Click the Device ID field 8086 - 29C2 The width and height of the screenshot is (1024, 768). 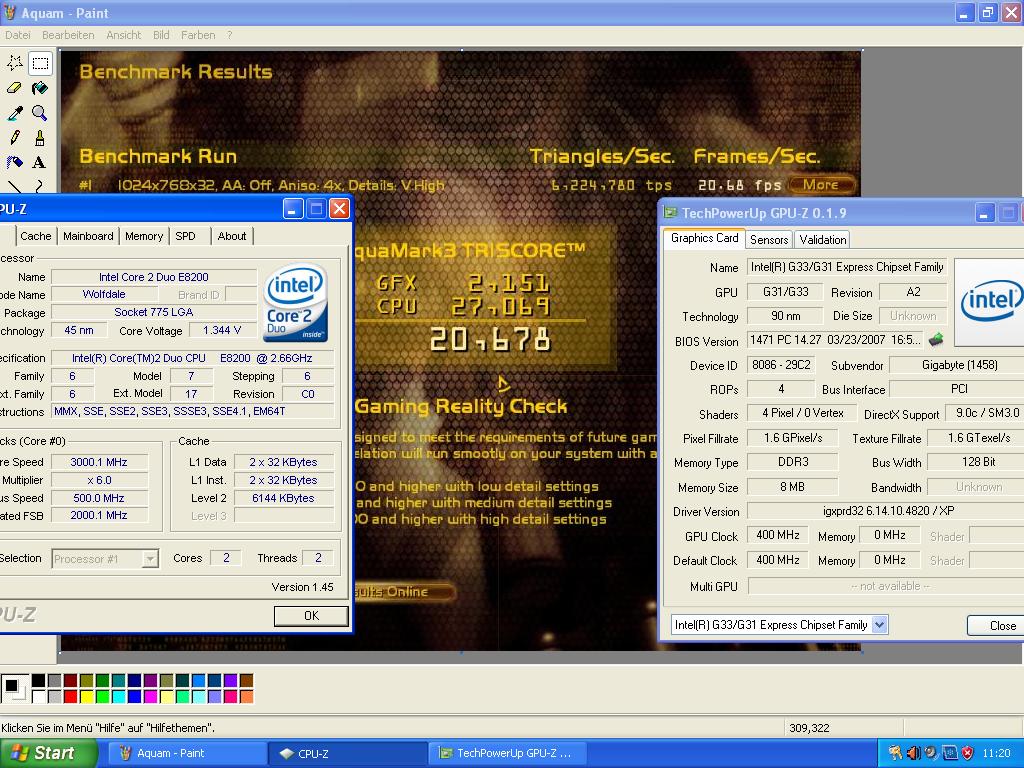(x=781, y=365)
